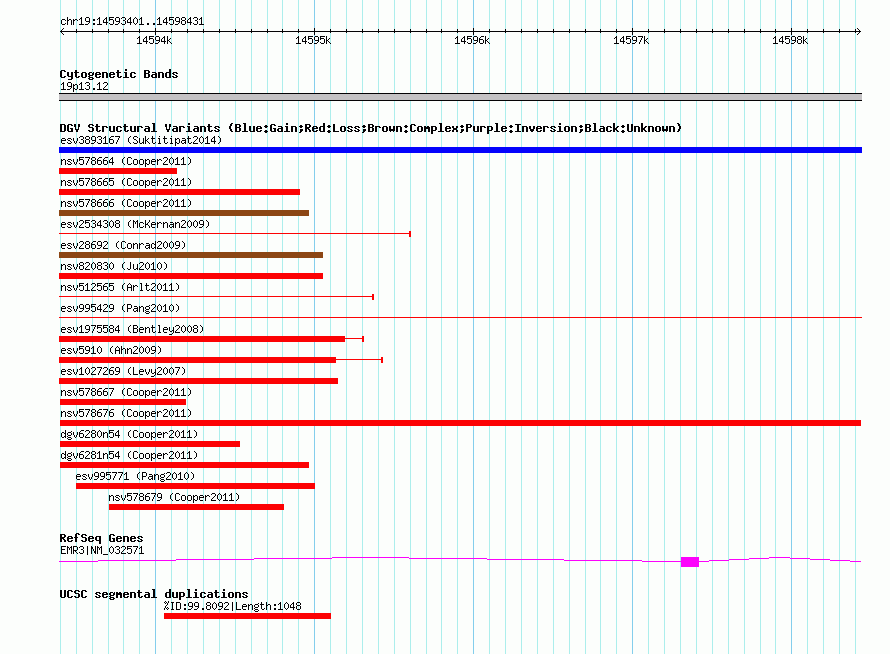The width and height of the screenshot is (890, 654).
Task: Click the nsv578664 (Cooper2011) label
Action: coord(126,161)
